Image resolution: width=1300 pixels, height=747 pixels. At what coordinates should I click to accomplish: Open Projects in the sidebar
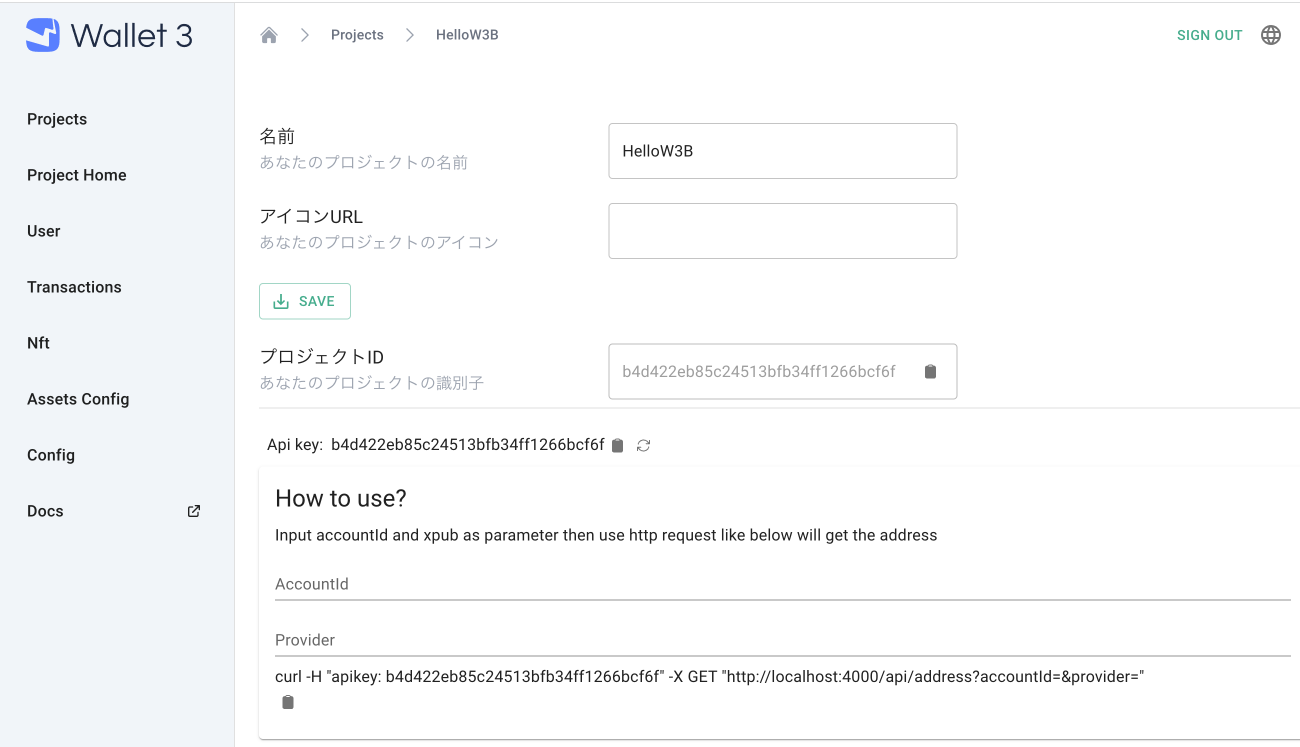[57, 119]
